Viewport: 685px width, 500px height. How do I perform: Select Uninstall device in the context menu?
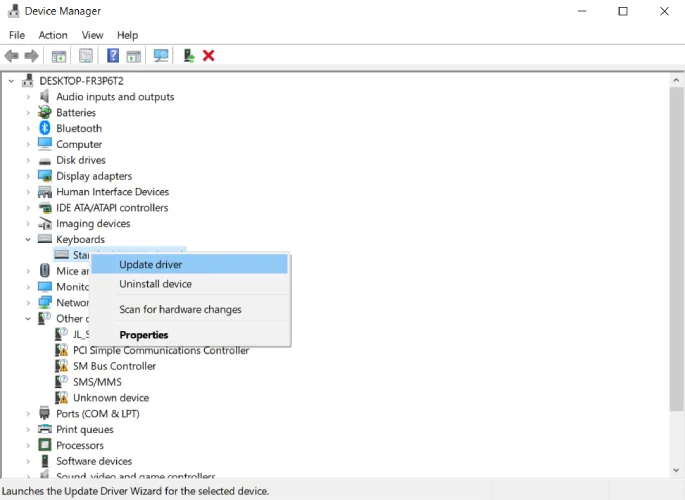(155, 284)
